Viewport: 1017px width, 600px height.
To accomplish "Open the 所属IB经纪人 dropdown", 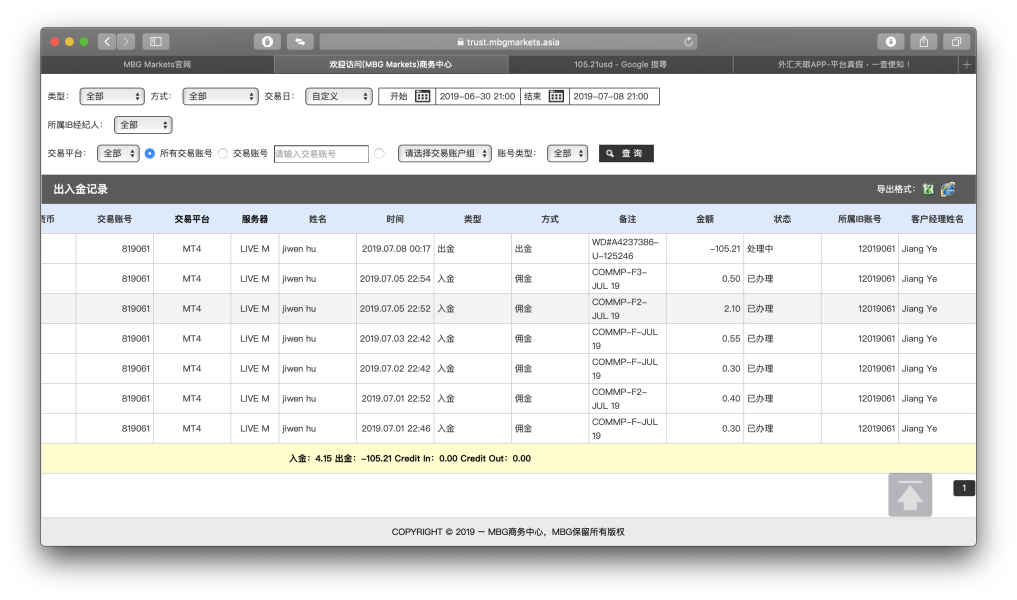I will 143,125.
